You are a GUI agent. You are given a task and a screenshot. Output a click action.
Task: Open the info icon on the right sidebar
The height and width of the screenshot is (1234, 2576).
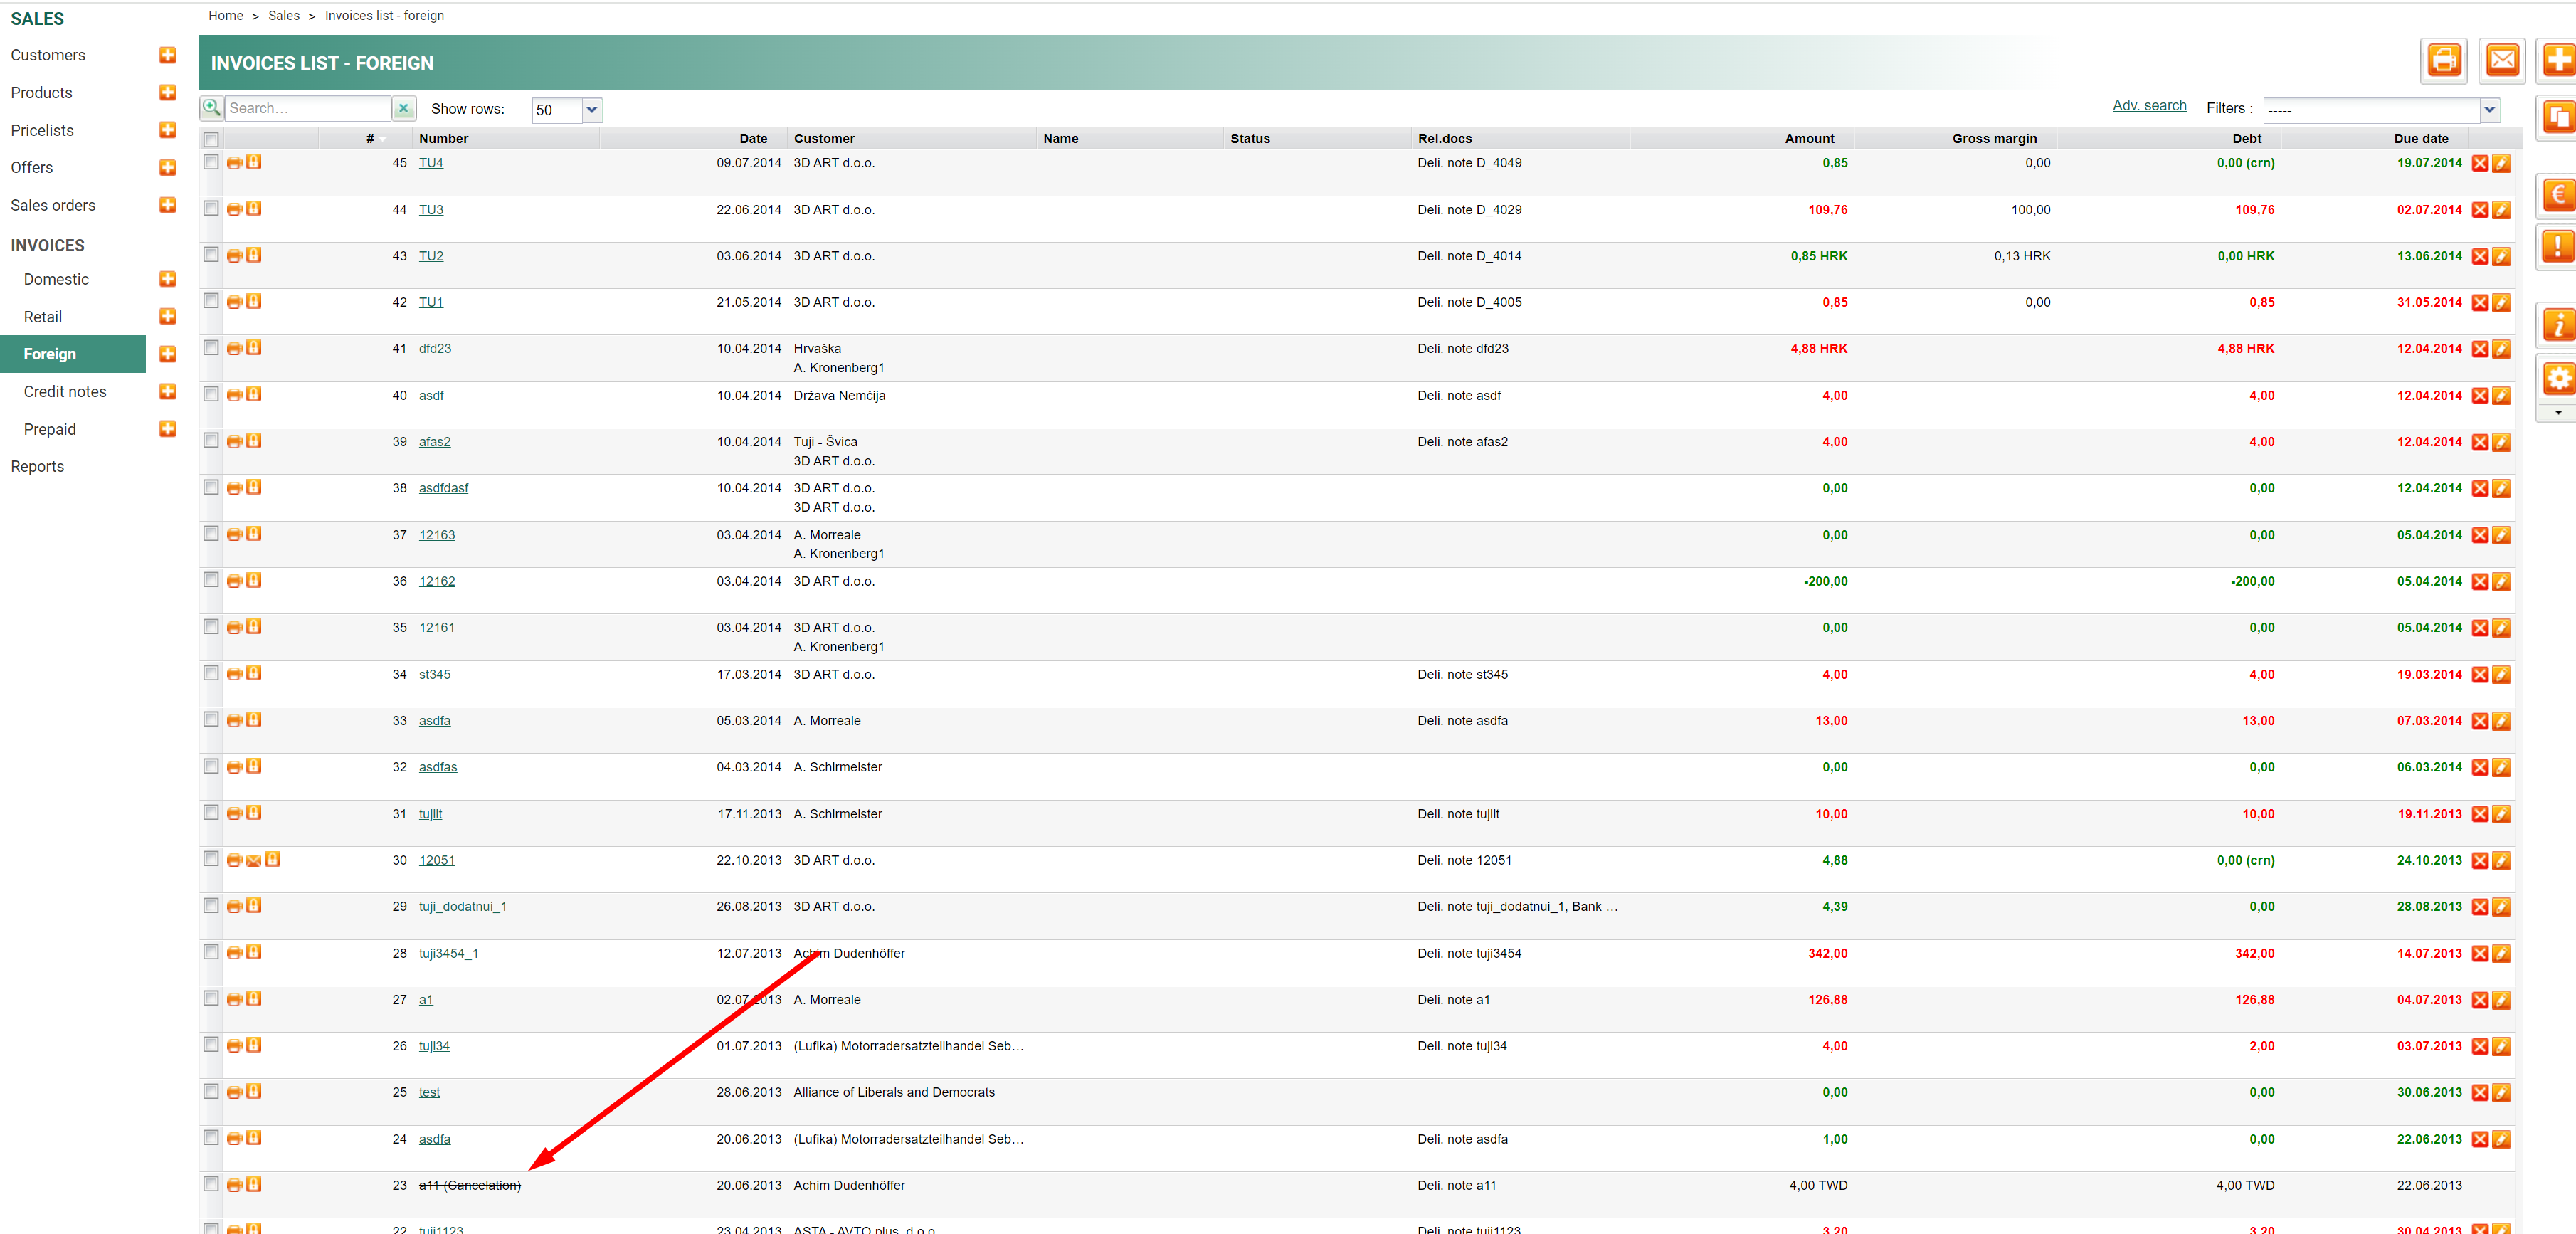pos(2558,324)
